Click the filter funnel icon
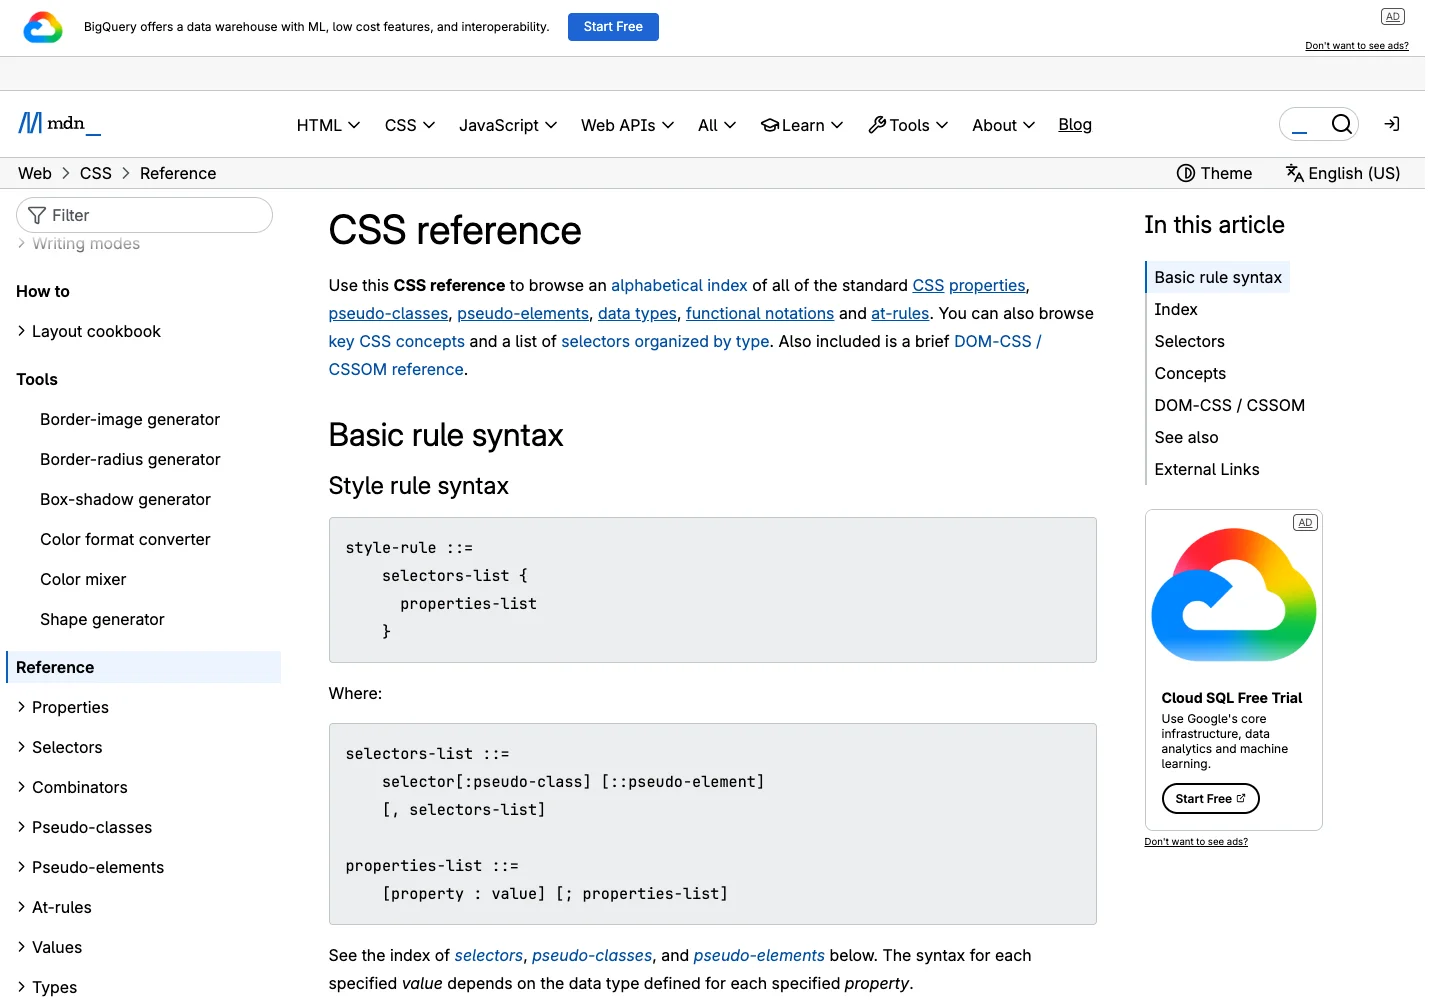This screenshot has width=1440, height=1000. tap(37, 215)
